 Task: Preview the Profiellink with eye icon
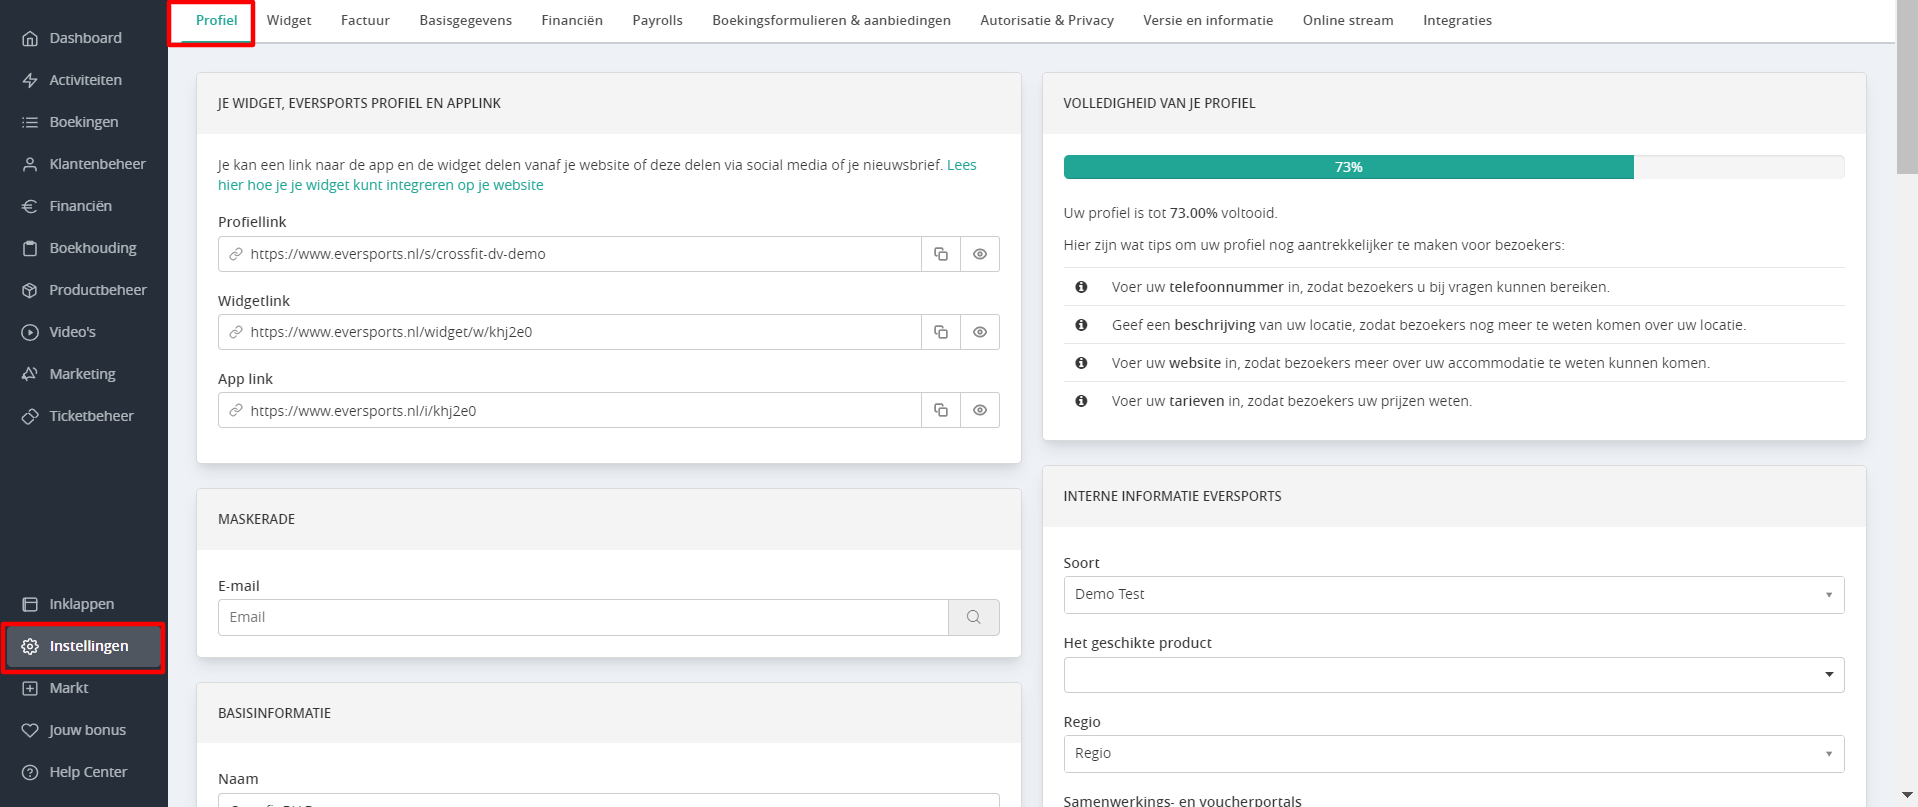tap(980, 254)
